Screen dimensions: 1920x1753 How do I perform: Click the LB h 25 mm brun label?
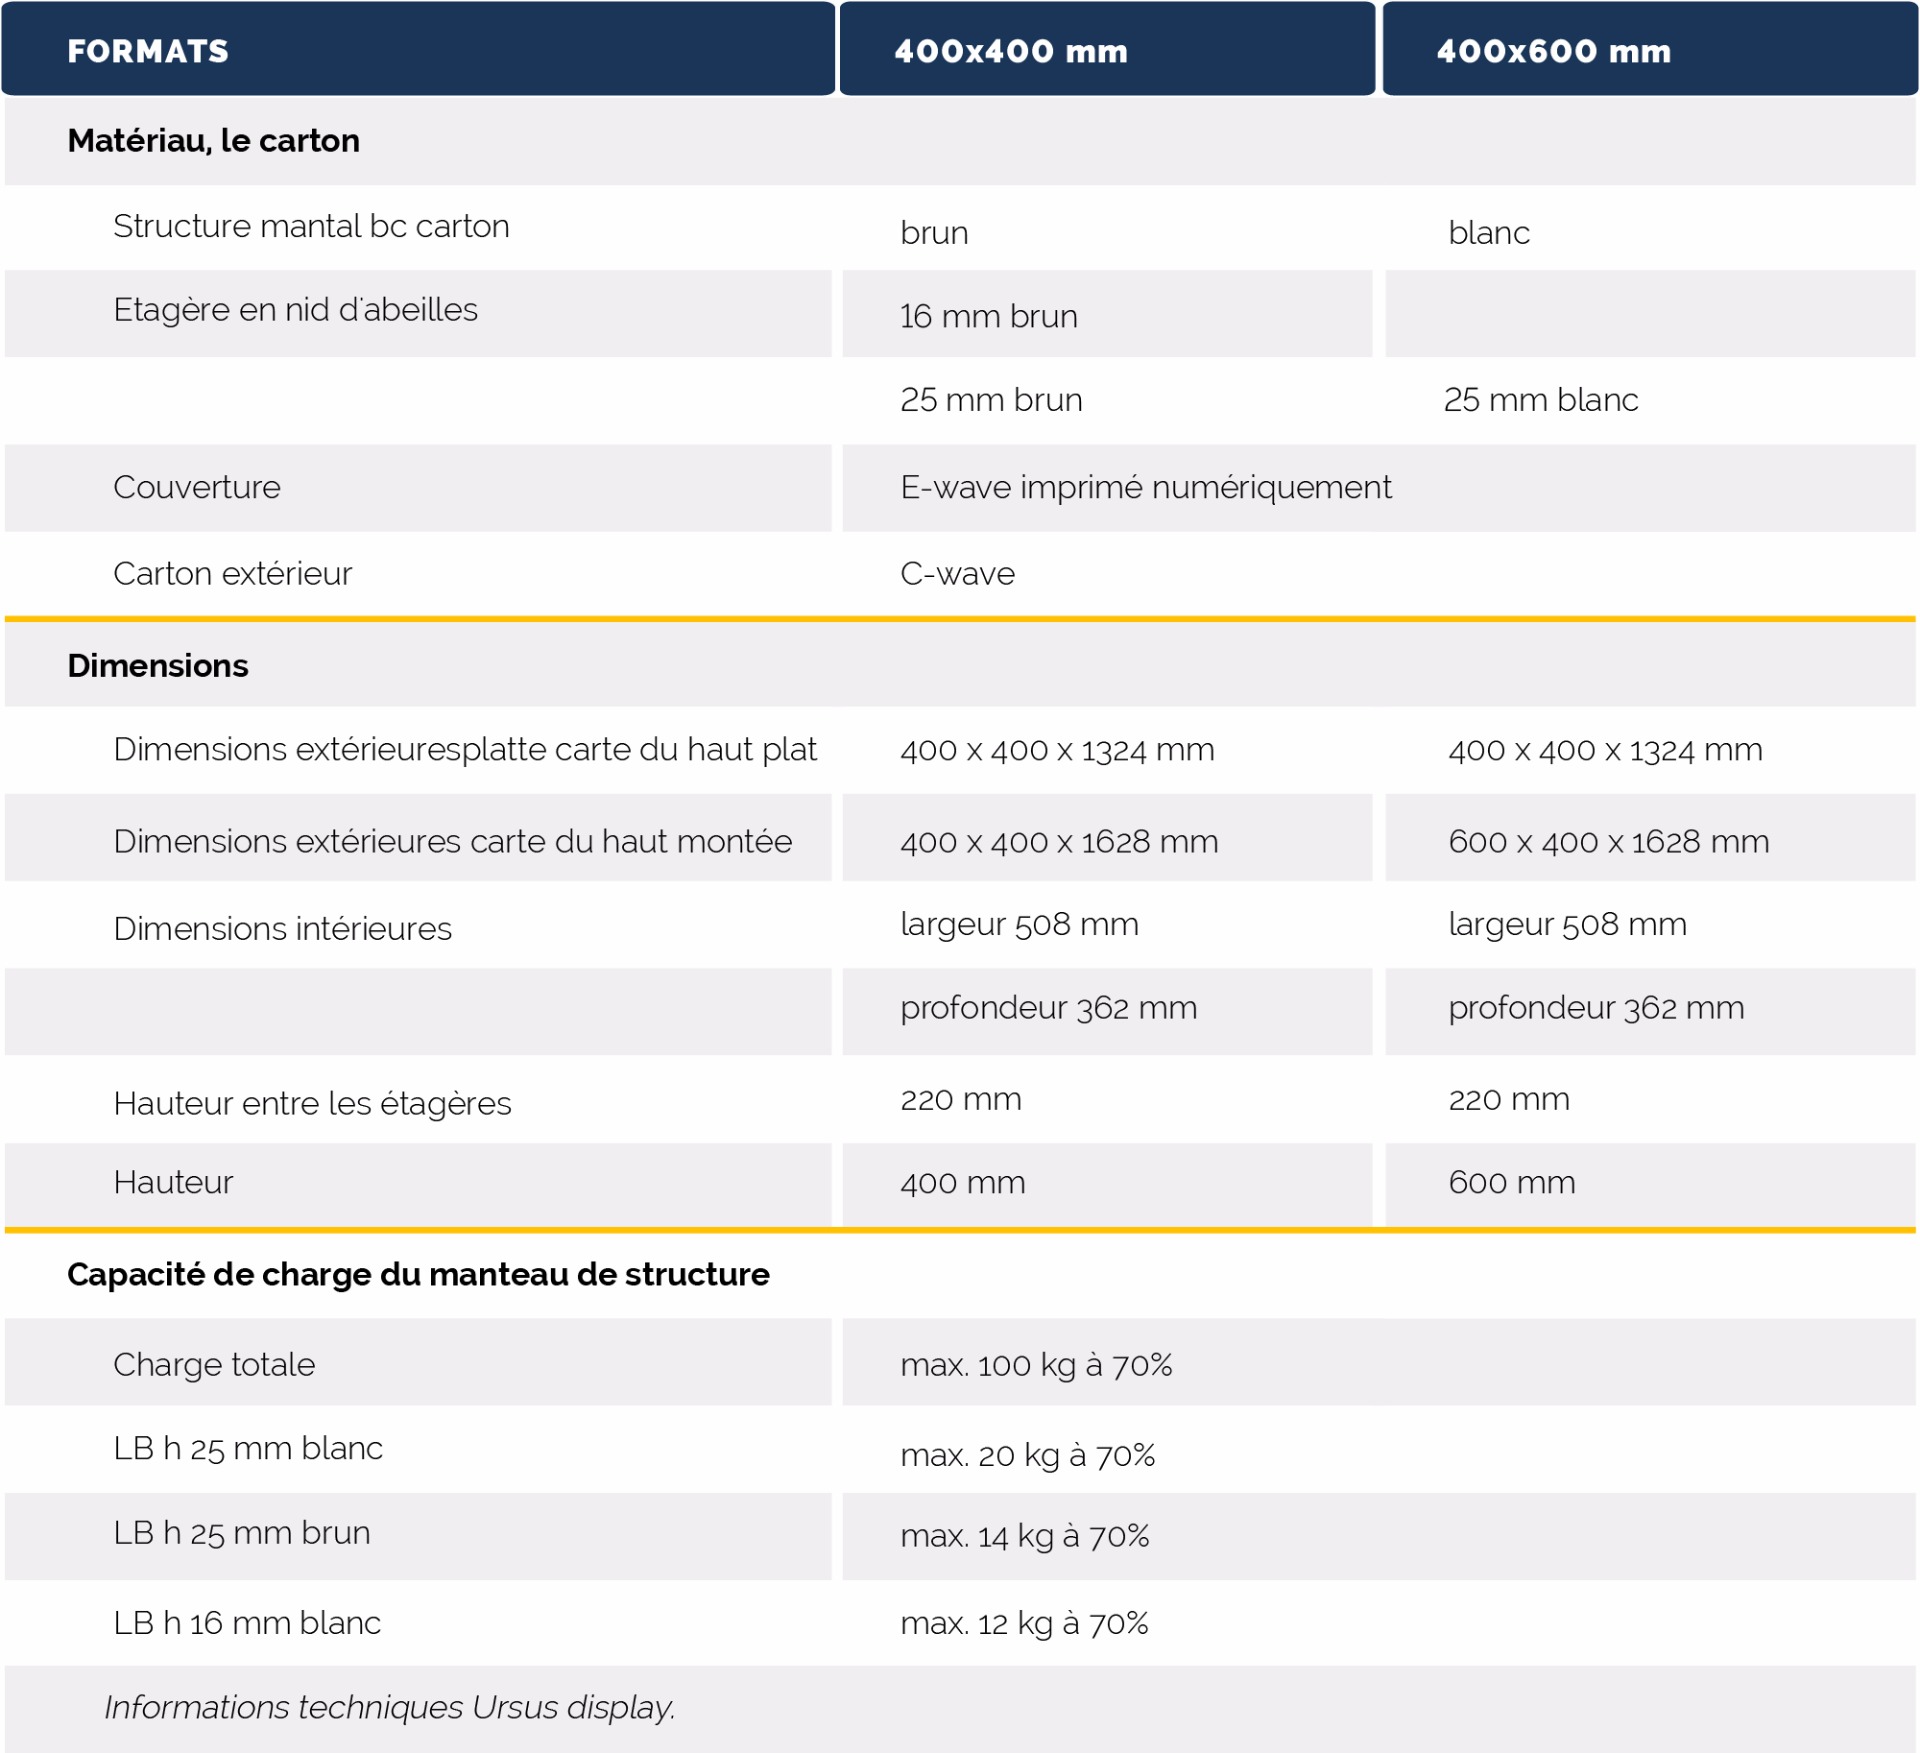[242, 1533]
